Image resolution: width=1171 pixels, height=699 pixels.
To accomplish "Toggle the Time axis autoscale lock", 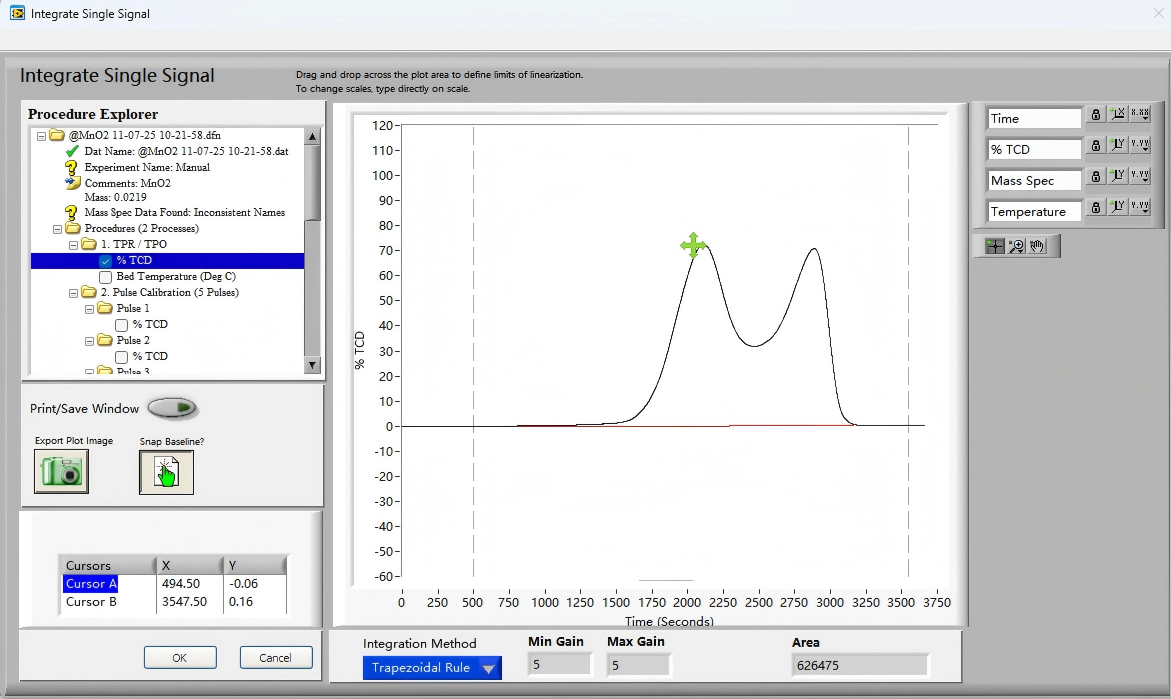I will tap(1096, 114).
